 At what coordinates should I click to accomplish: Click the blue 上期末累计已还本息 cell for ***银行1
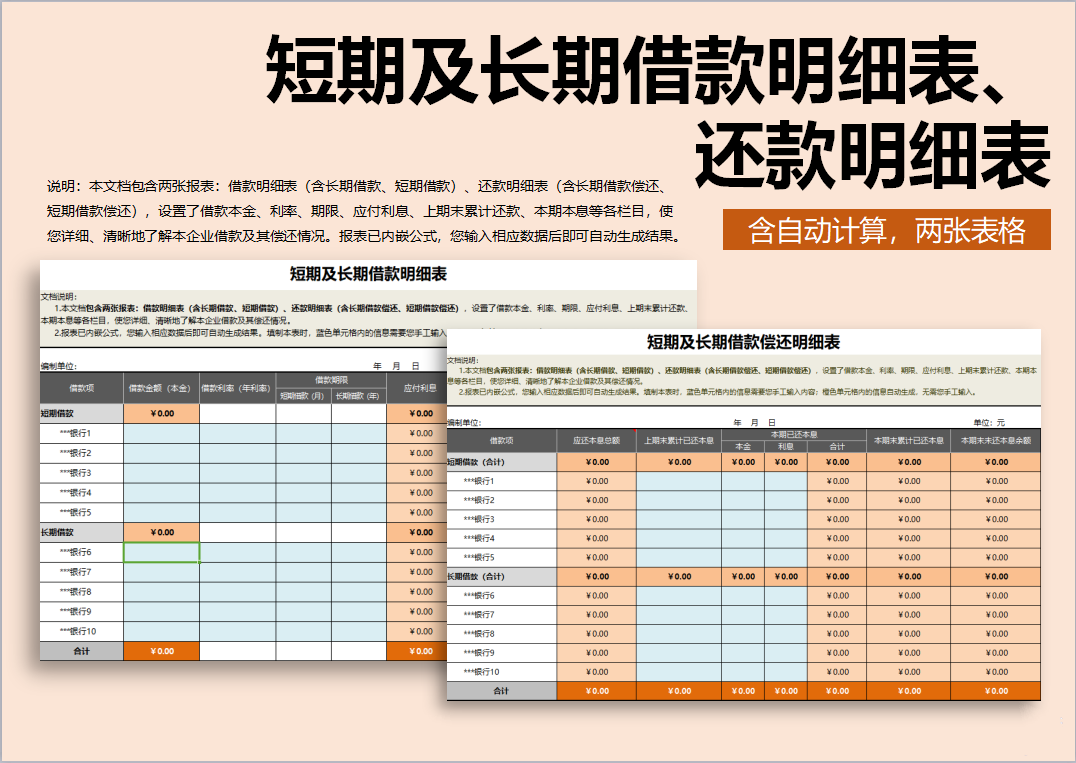click(678, 481)
